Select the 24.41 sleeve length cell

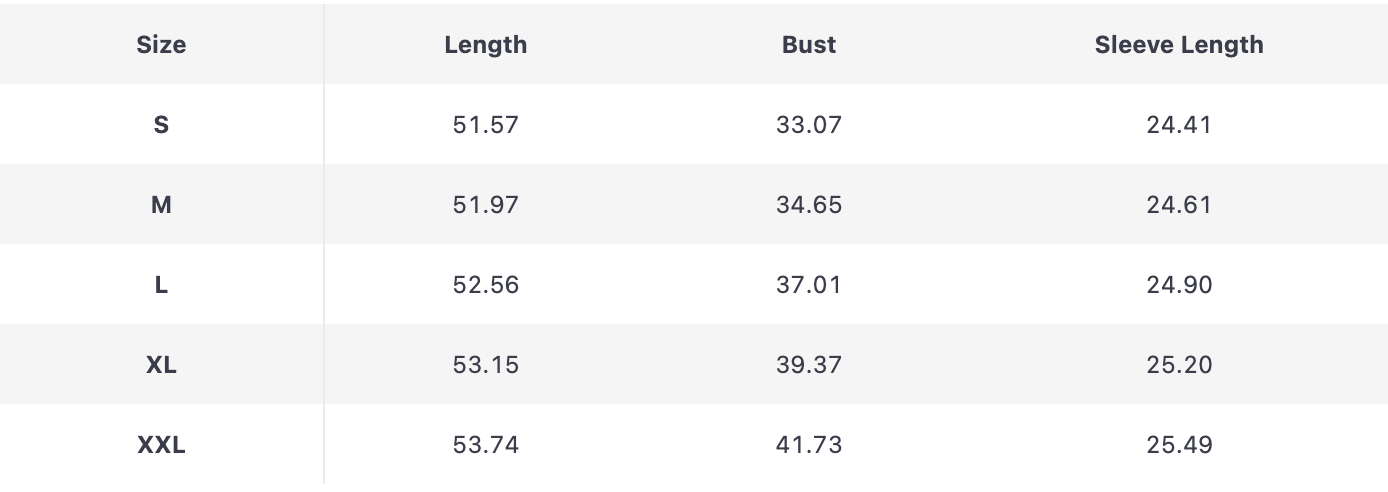click(x=1179, y=125)
